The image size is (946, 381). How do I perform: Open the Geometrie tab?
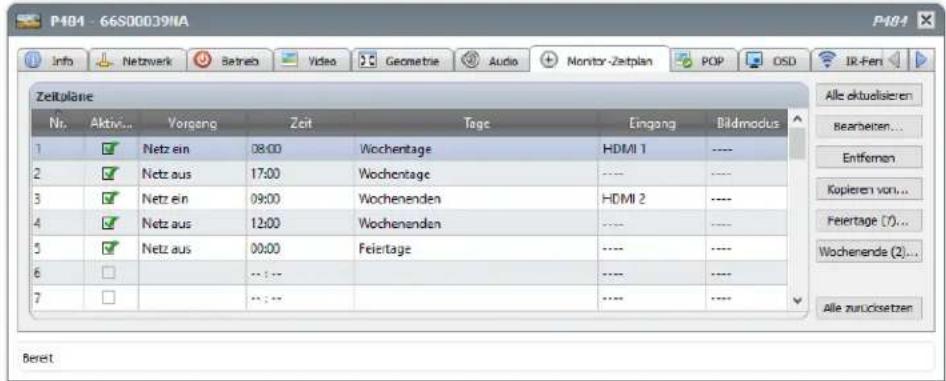[x=402, y=61]
